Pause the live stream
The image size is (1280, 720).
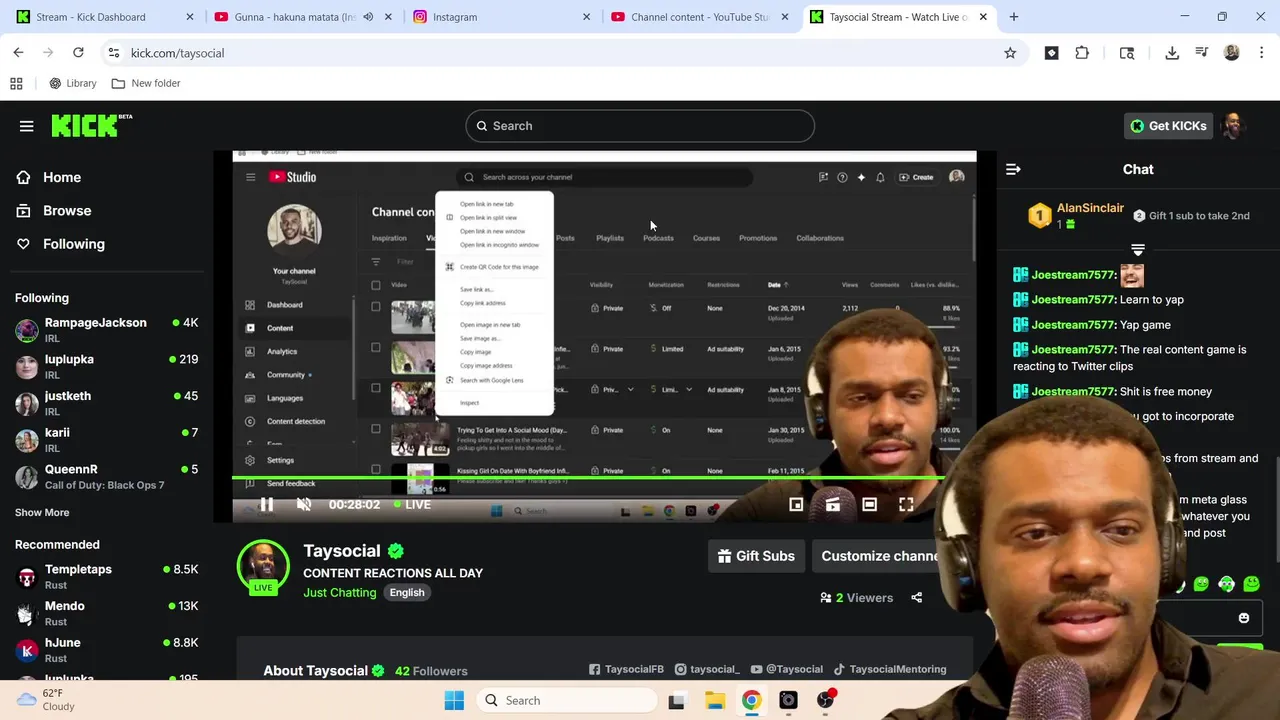pos(266,505)
